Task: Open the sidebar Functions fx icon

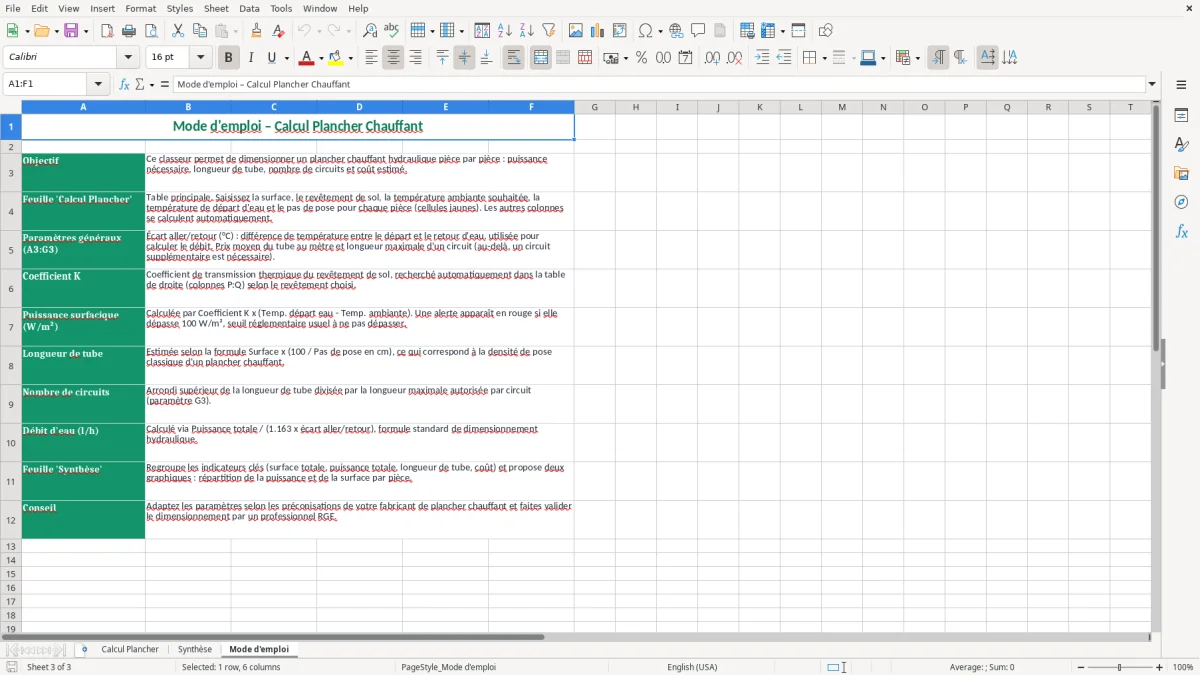Action: pyautogui.click(x=1181, y=231)
